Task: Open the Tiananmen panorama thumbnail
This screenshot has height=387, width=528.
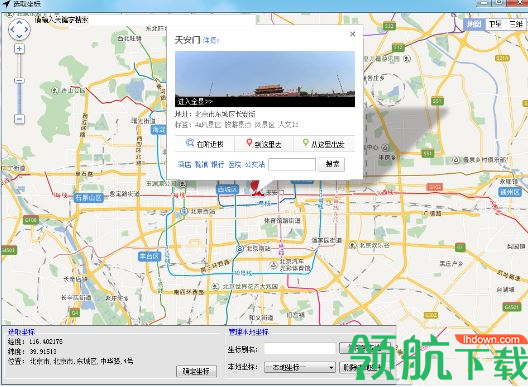Action: coord(265,79)
